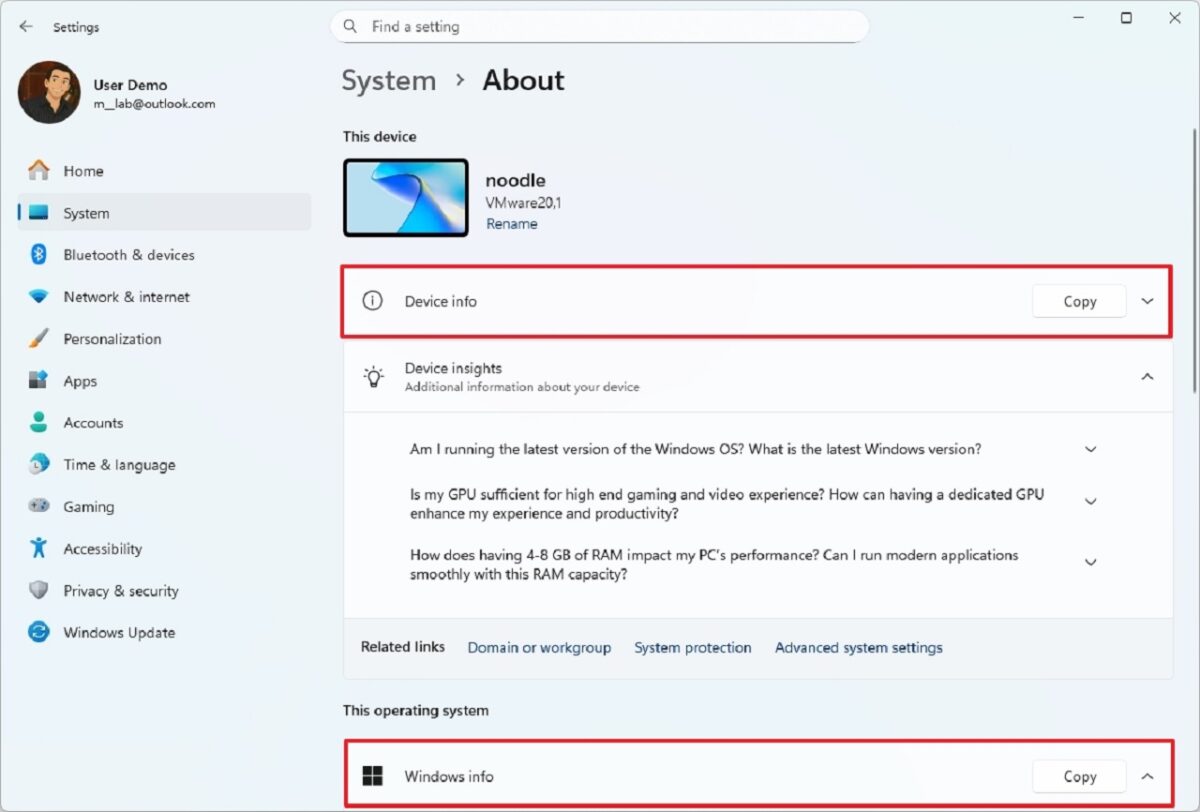Go to Time & language settings
The height and width of the screenshot is (812, 1200).
tap(118, 465)
